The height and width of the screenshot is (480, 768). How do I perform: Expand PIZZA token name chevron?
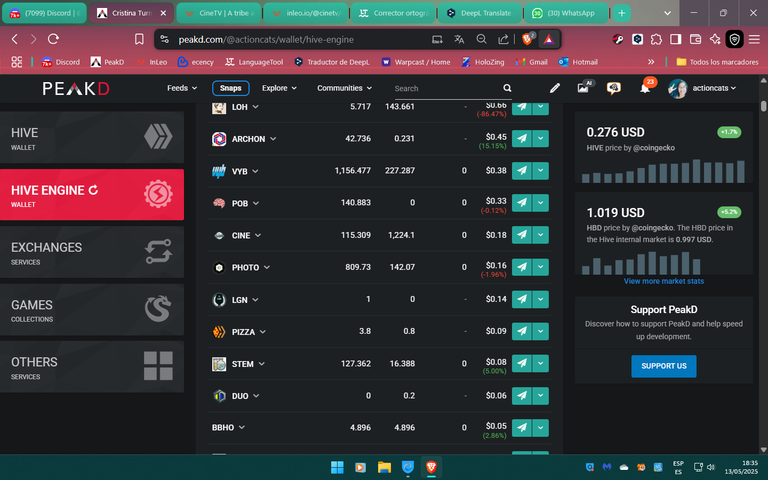[x=263, y=332]
